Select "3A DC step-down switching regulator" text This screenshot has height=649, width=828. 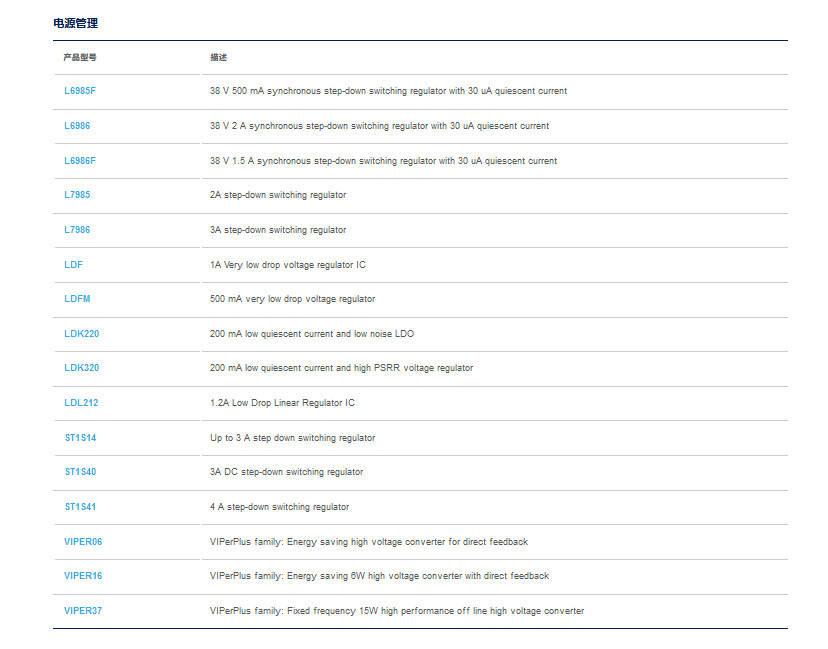coord(287,472)
